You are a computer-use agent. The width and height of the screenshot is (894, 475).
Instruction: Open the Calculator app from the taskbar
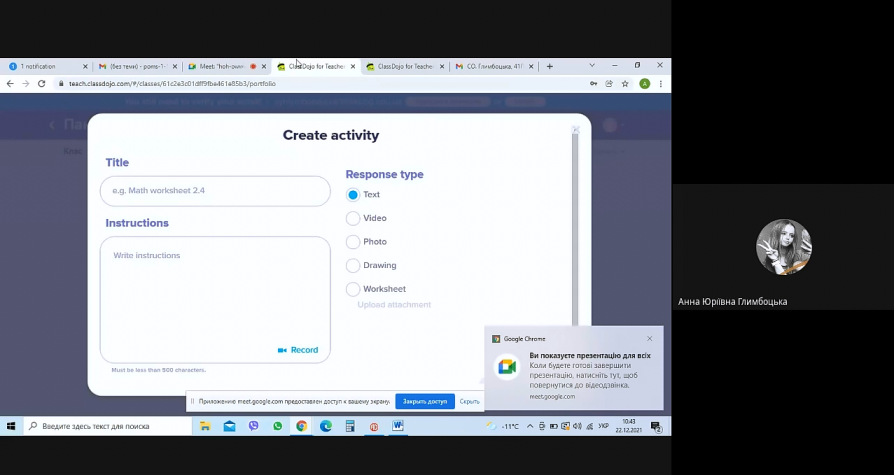350,426
